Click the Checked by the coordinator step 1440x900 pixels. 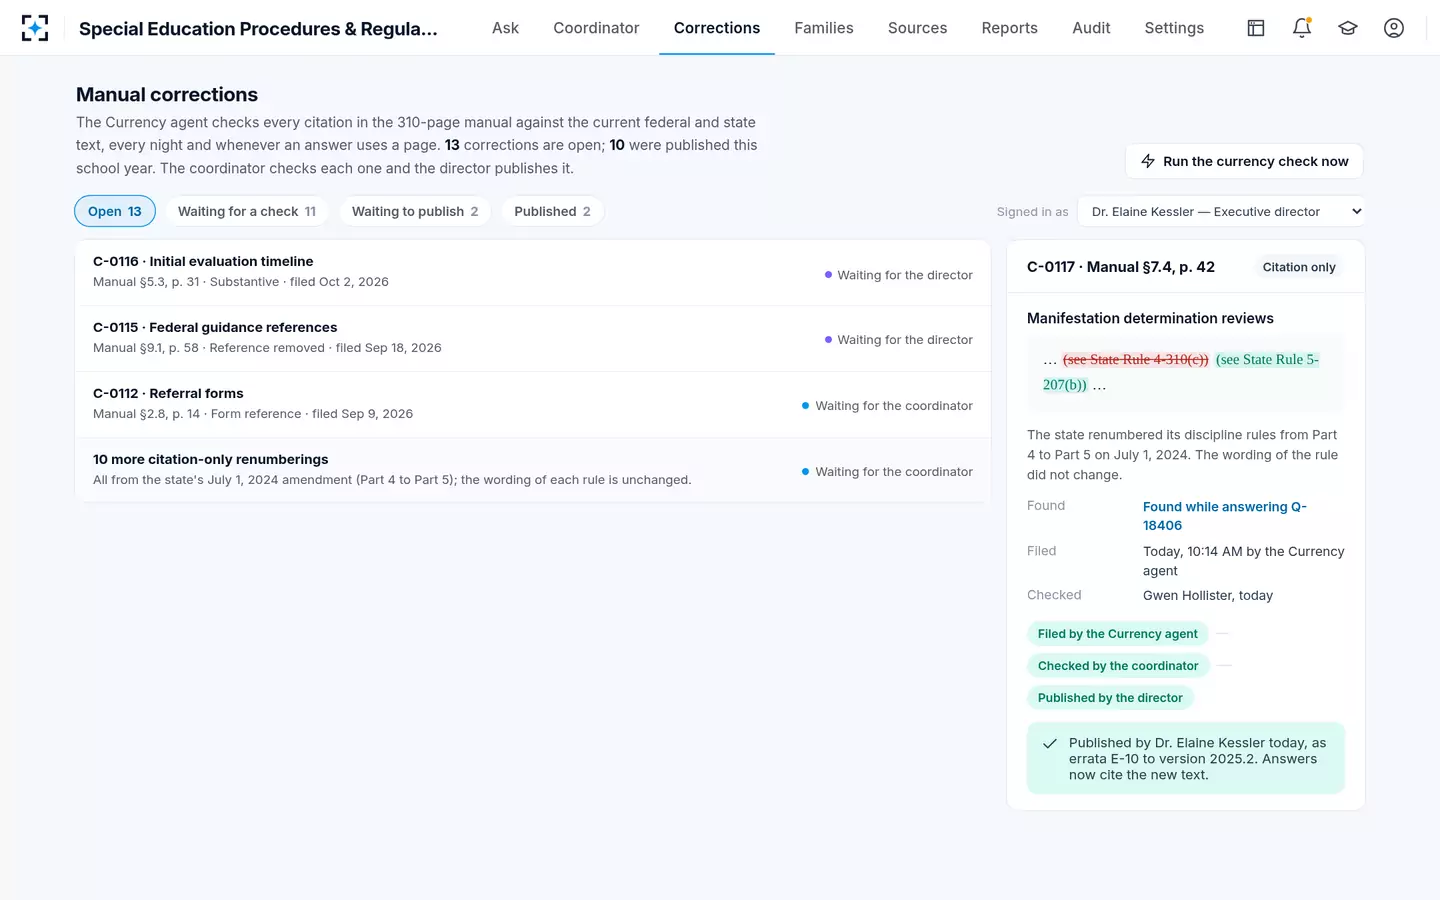tap(1118, 666)
